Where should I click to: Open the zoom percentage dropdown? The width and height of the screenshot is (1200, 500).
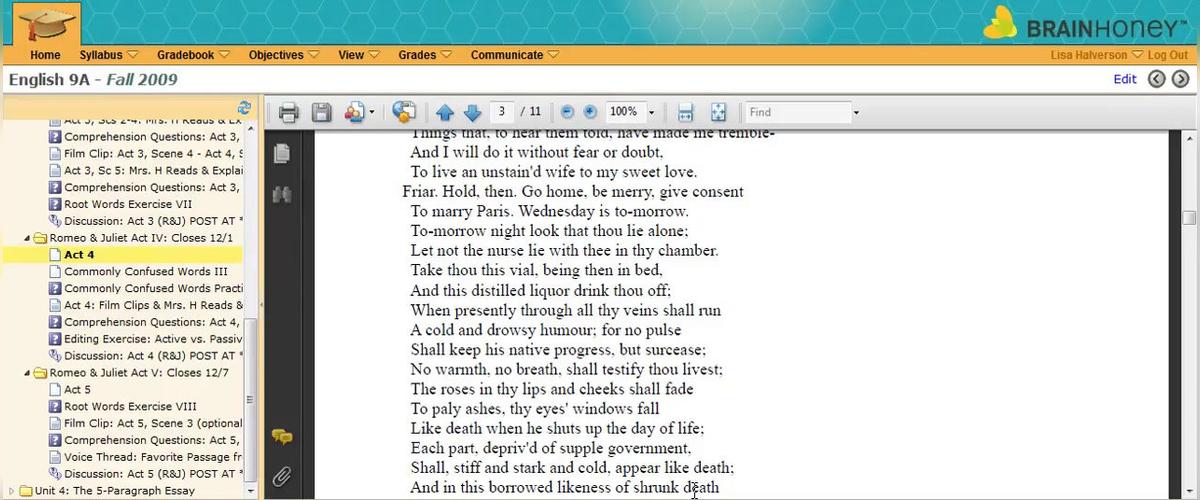tap(651, 112)
